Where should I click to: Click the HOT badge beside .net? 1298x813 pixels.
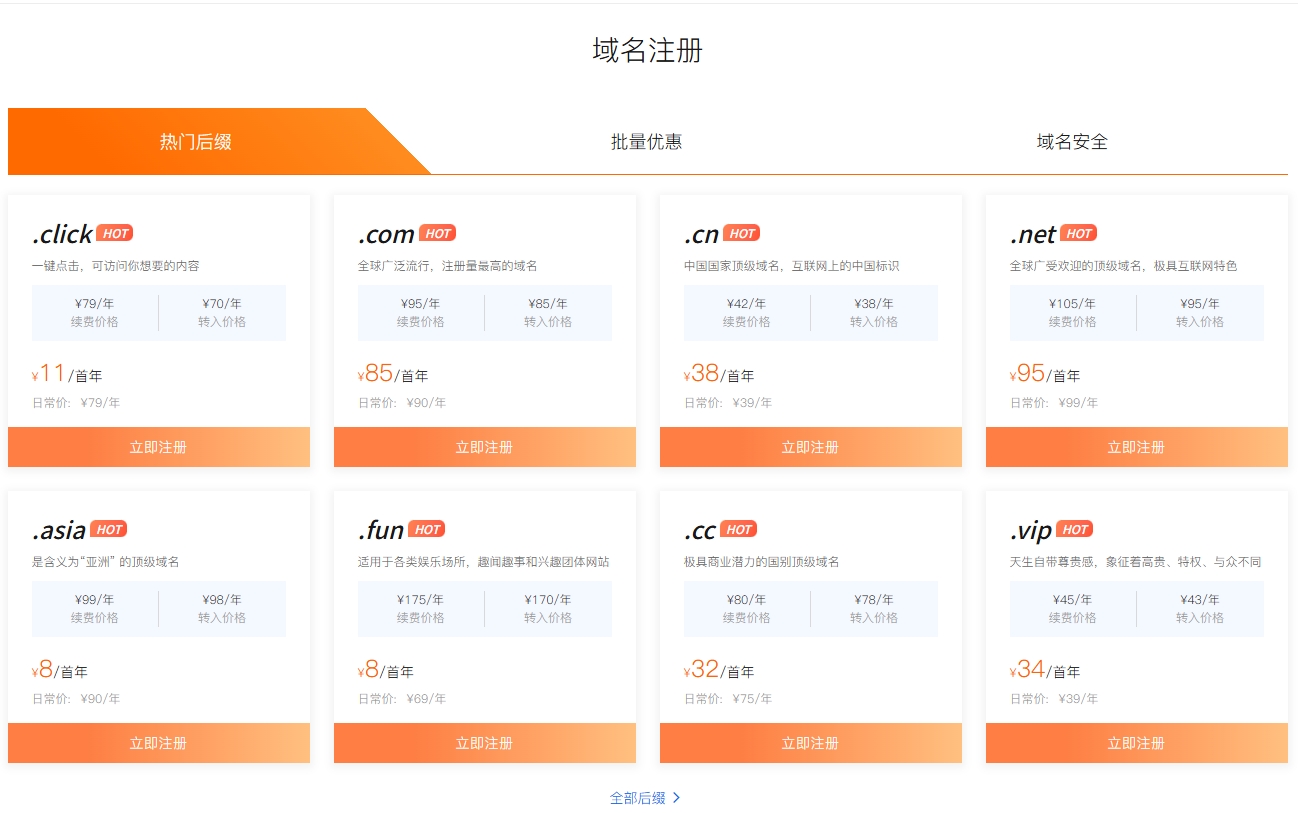1078,233
